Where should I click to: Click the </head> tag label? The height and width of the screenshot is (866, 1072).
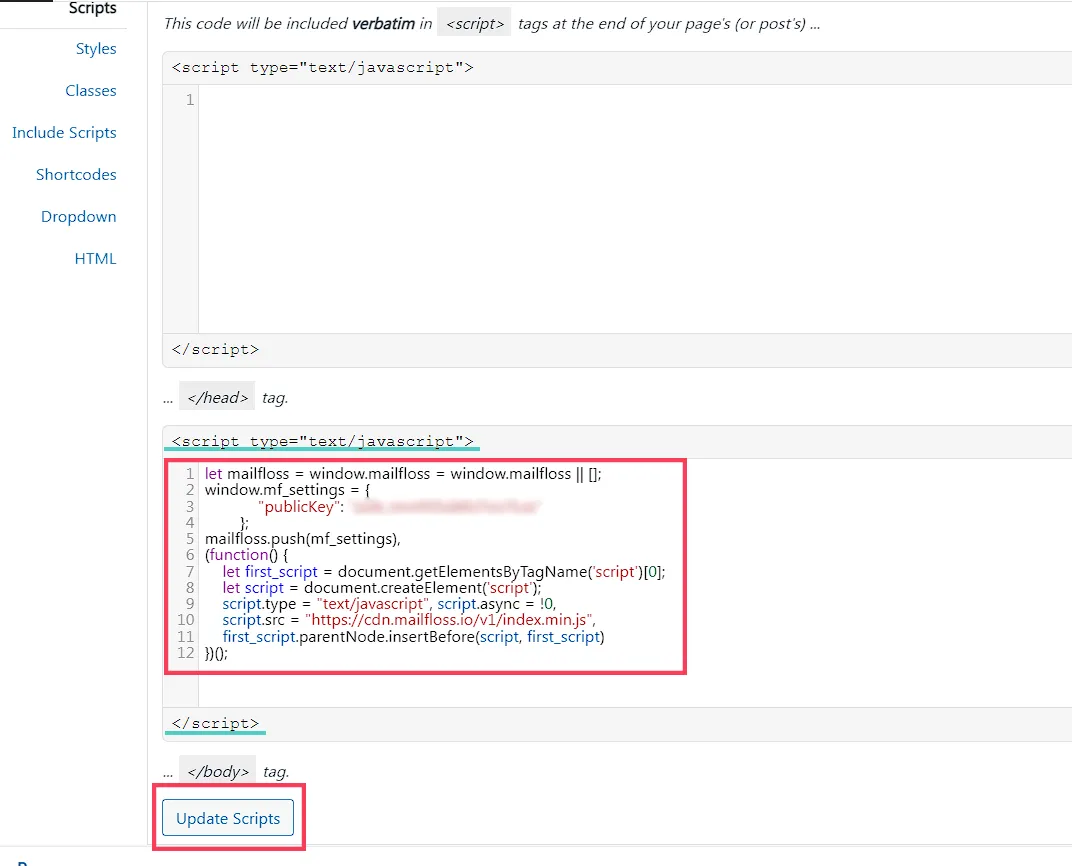tap(217, 397)
